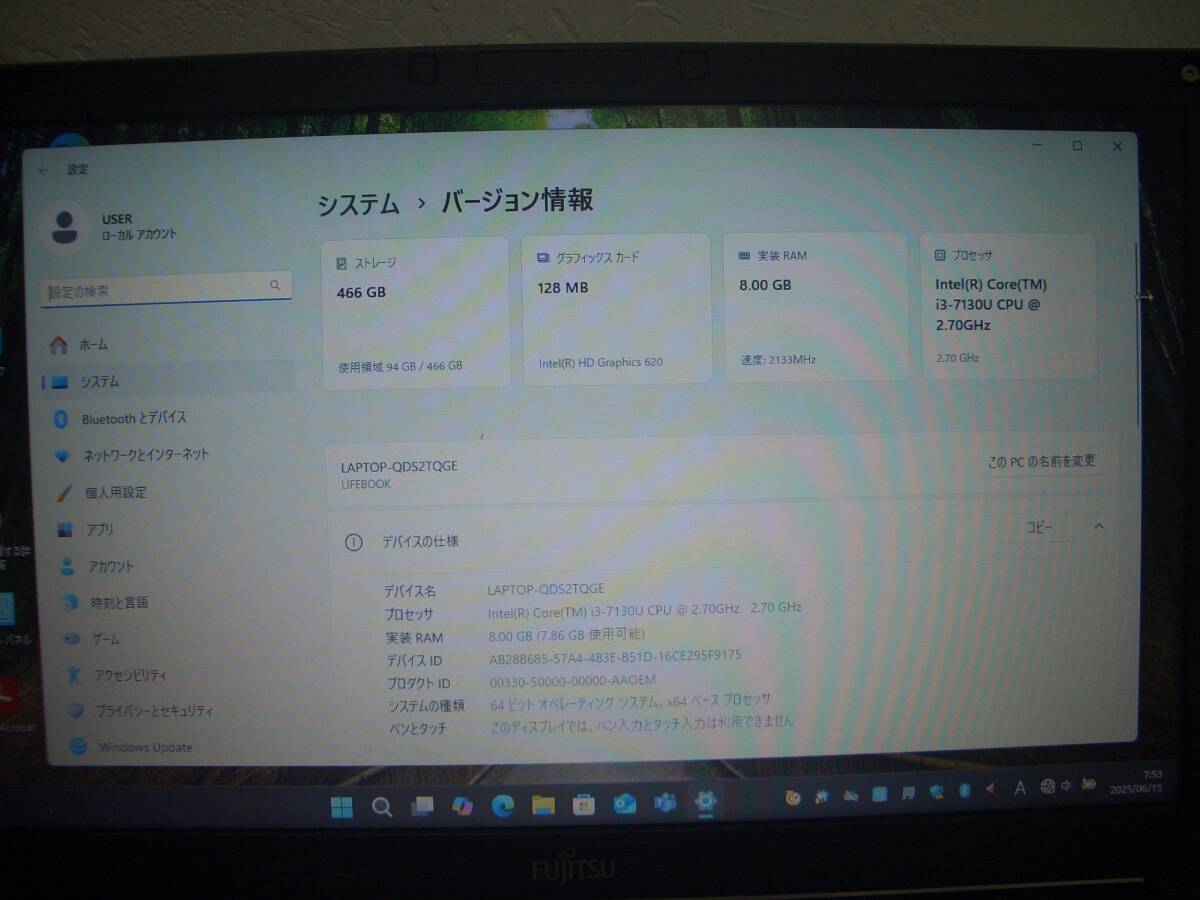Click the Wi-Fi icon beside ネットワーク
Image resolution: width=1200 pixels, height=900 pixels.
pos(62,456)
